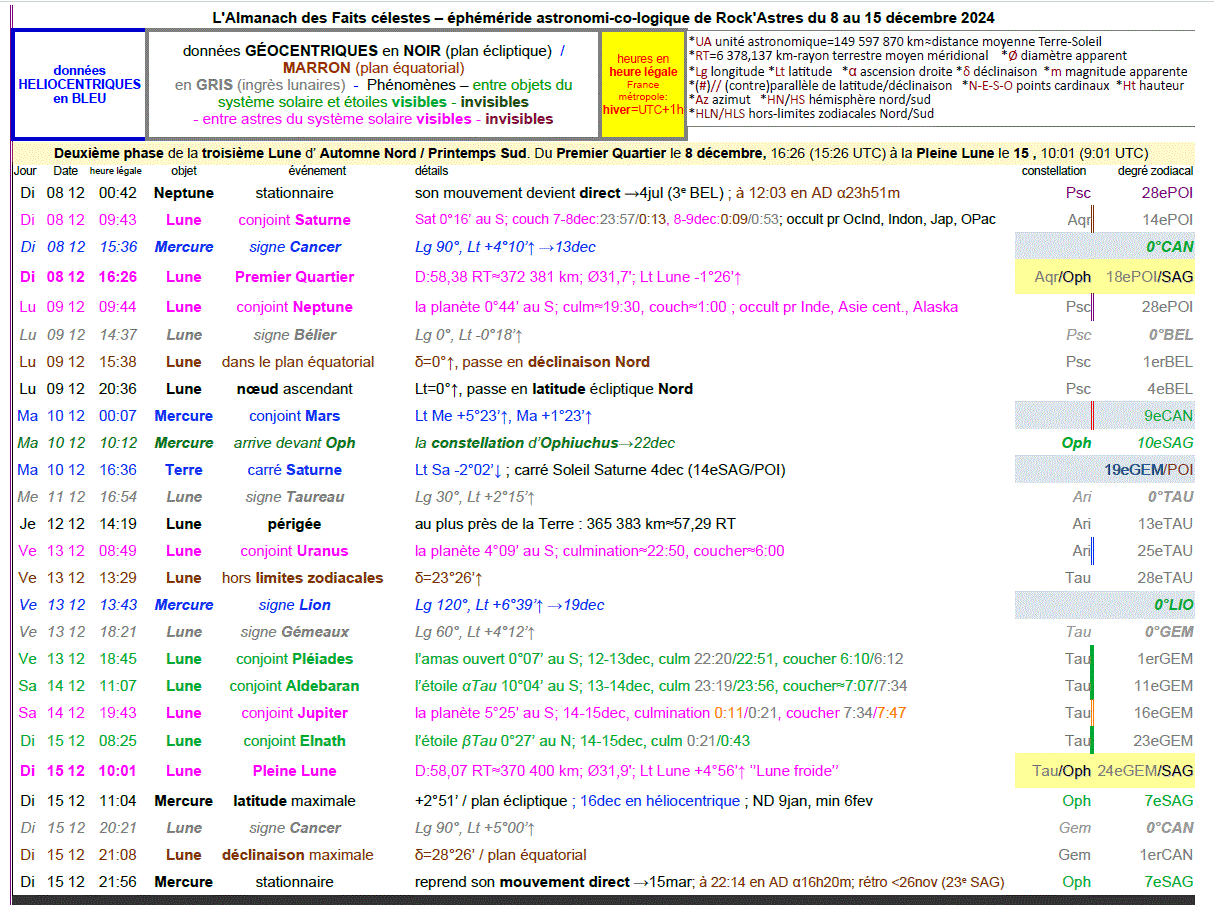Viewport: 1214px width, 905px height.
Task: Click the event 'signe Gémeaux'
Action: pos(294,632)
